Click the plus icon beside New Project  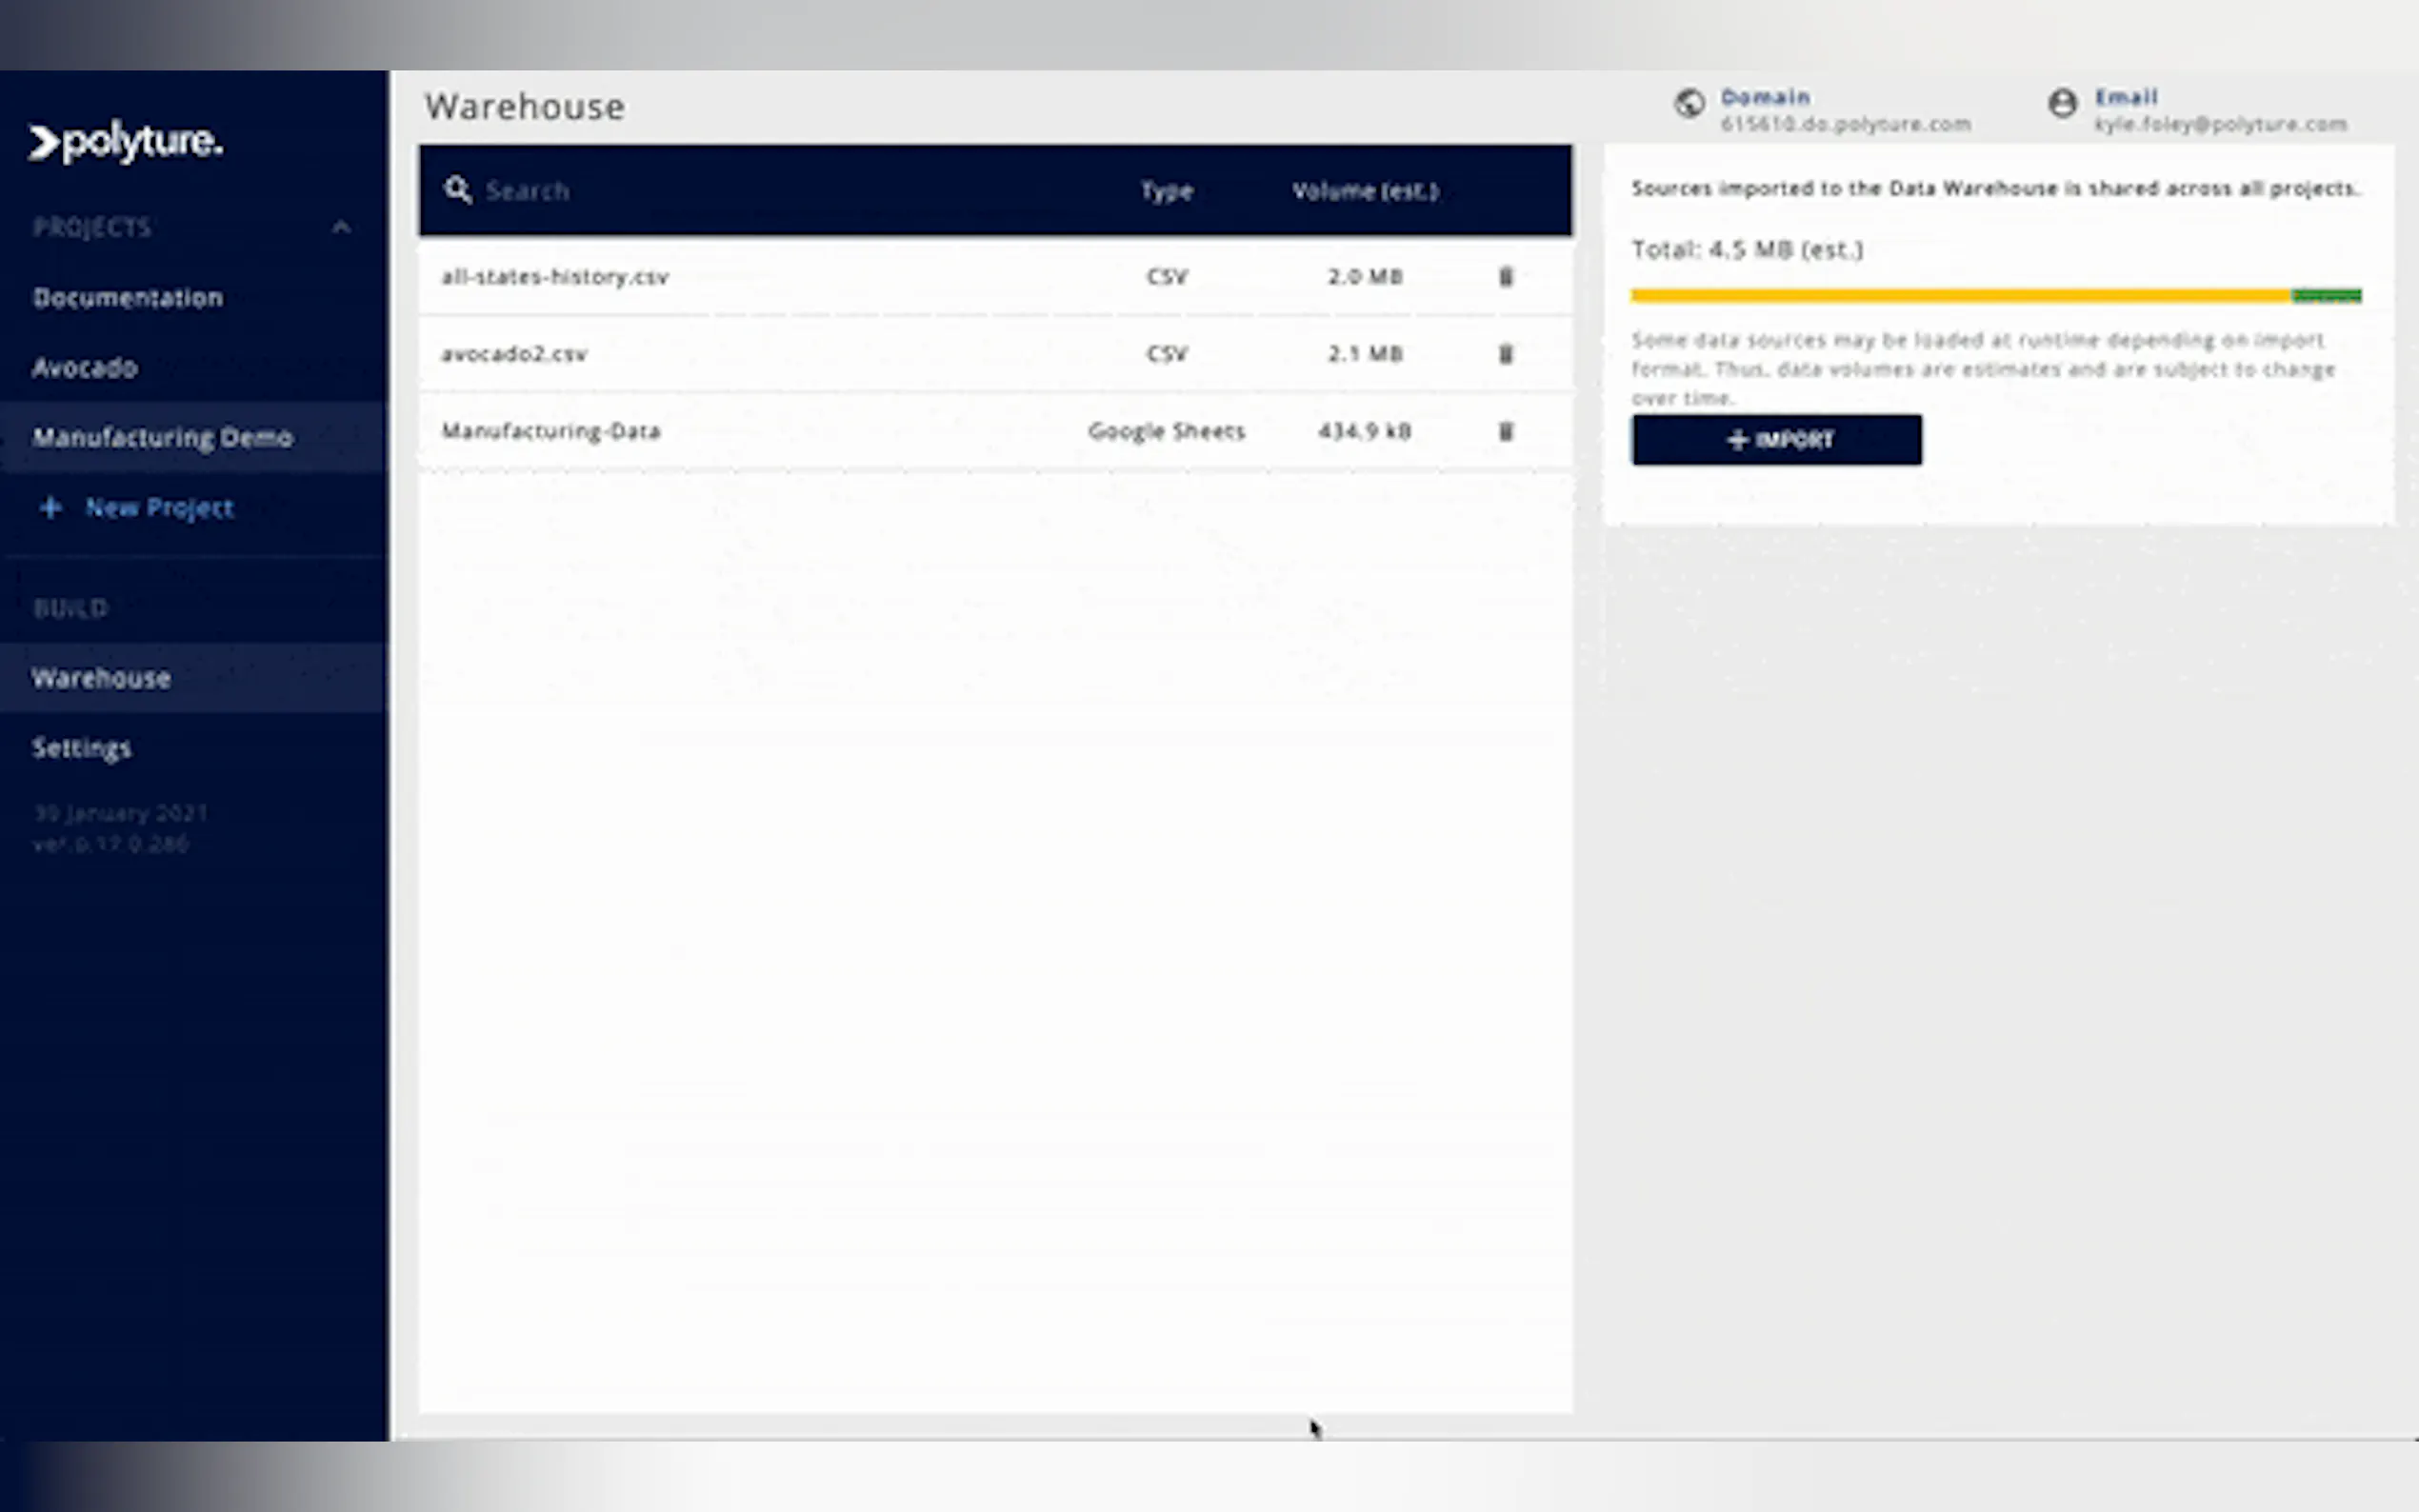tap(50, 508)
